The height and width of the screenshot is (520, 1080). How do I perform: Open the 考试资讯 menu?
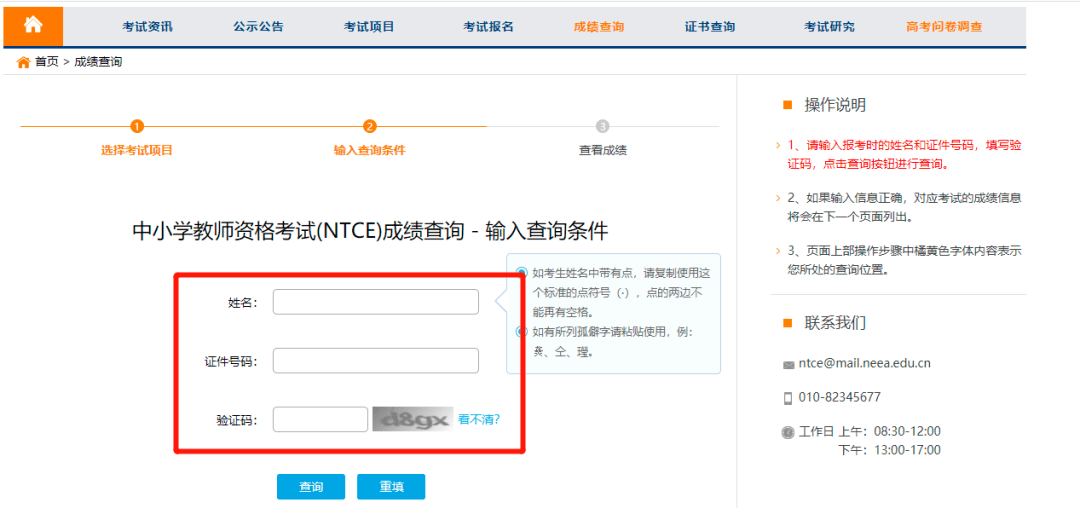click(x=147, y=27)
